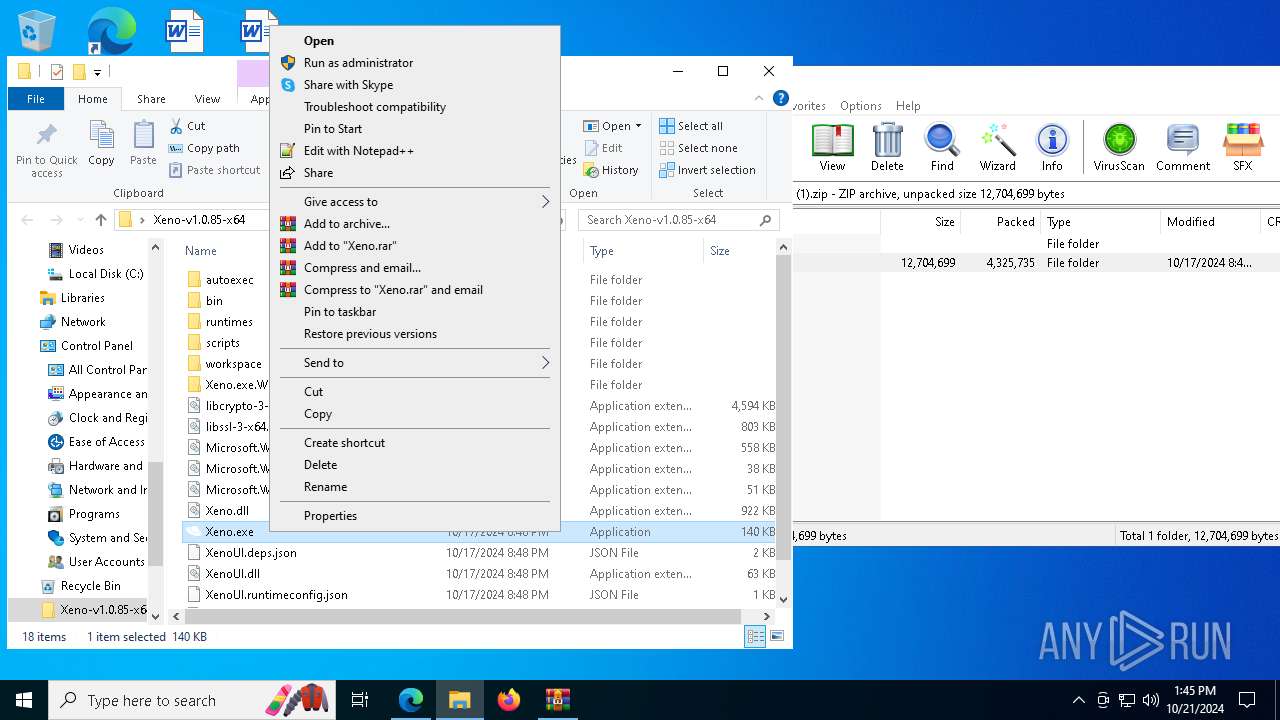Click WinRAR taskbar icon

pyautogui.click(x=558, y=700)
